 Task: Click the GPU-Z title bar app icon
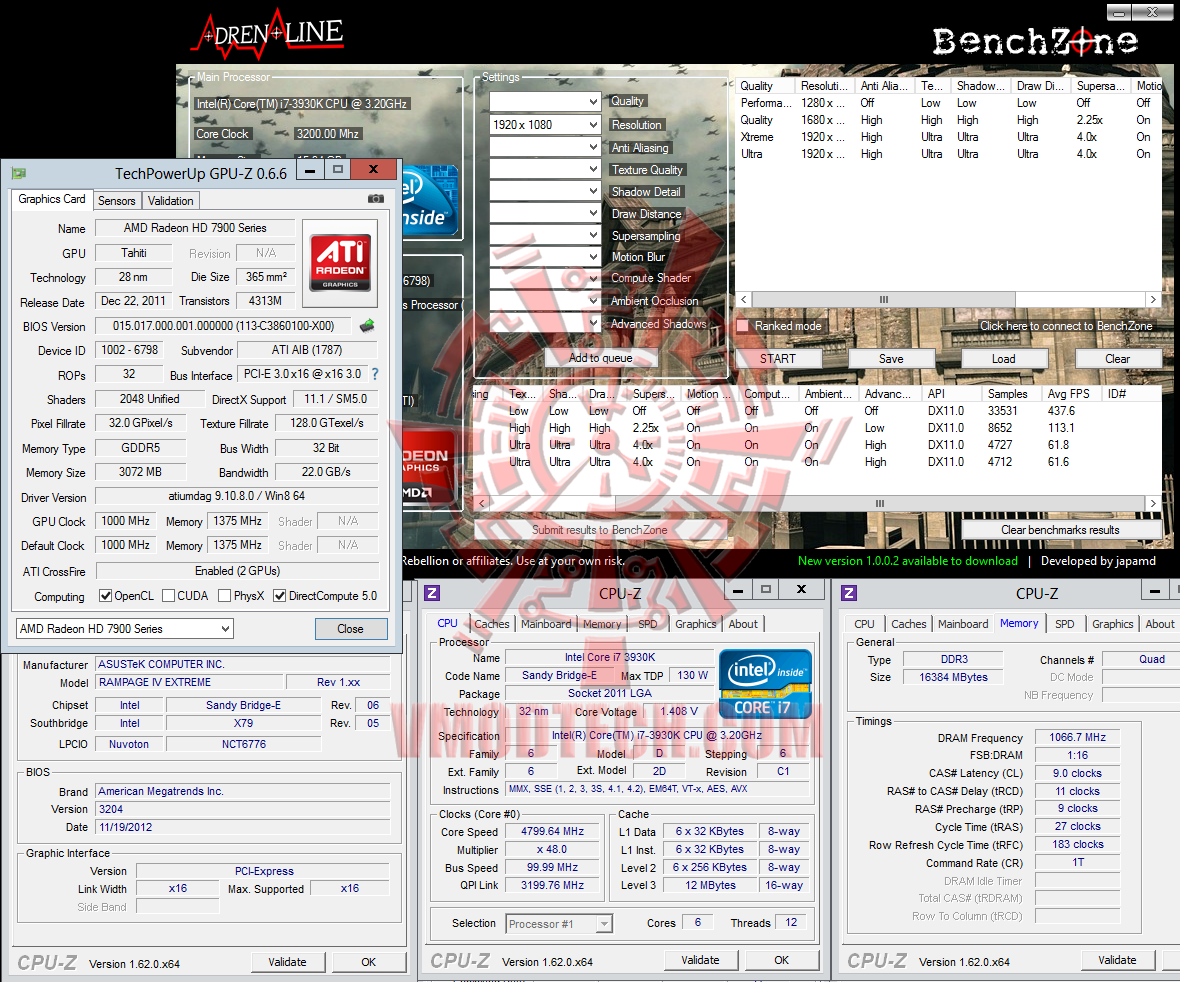tap(19, 174)
